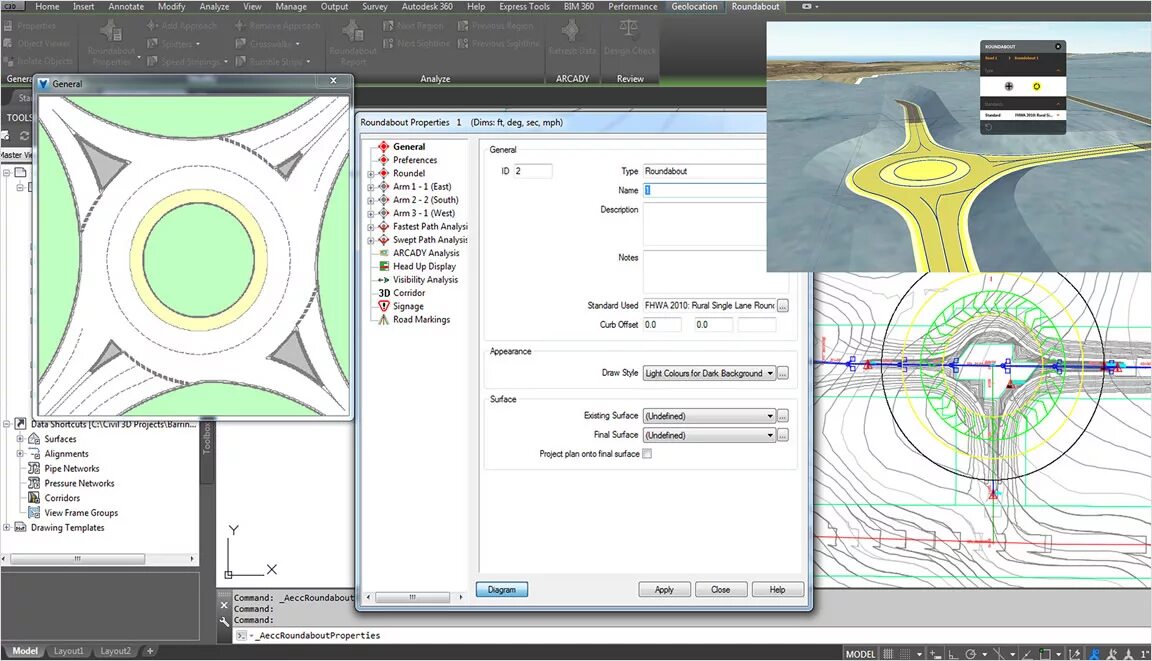Viewport: 1152px width, 661px height.
Task: Enable Project plan onto final surface
Action: 647,454
